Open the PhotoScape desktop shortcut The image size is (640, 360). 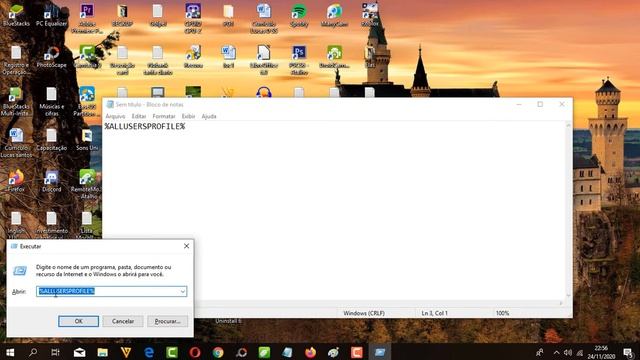tap(51, 57)
